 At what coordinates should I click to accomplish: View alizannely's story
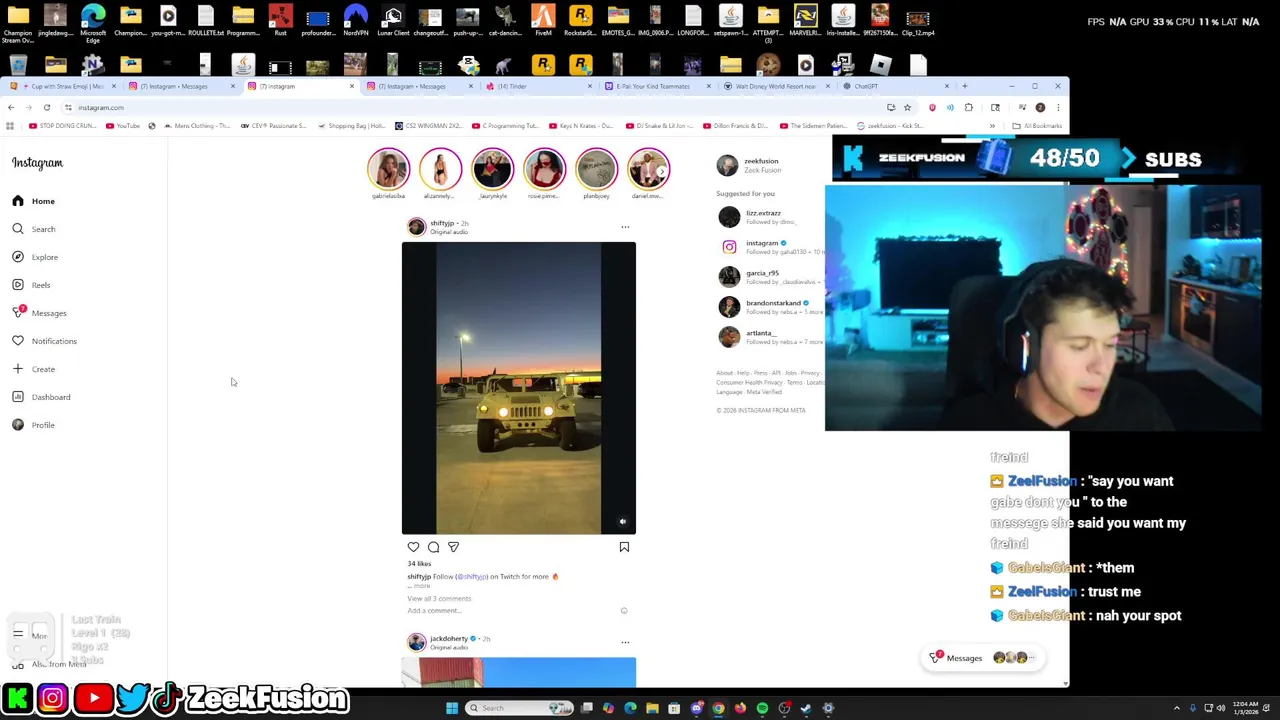tap(440, 169)
